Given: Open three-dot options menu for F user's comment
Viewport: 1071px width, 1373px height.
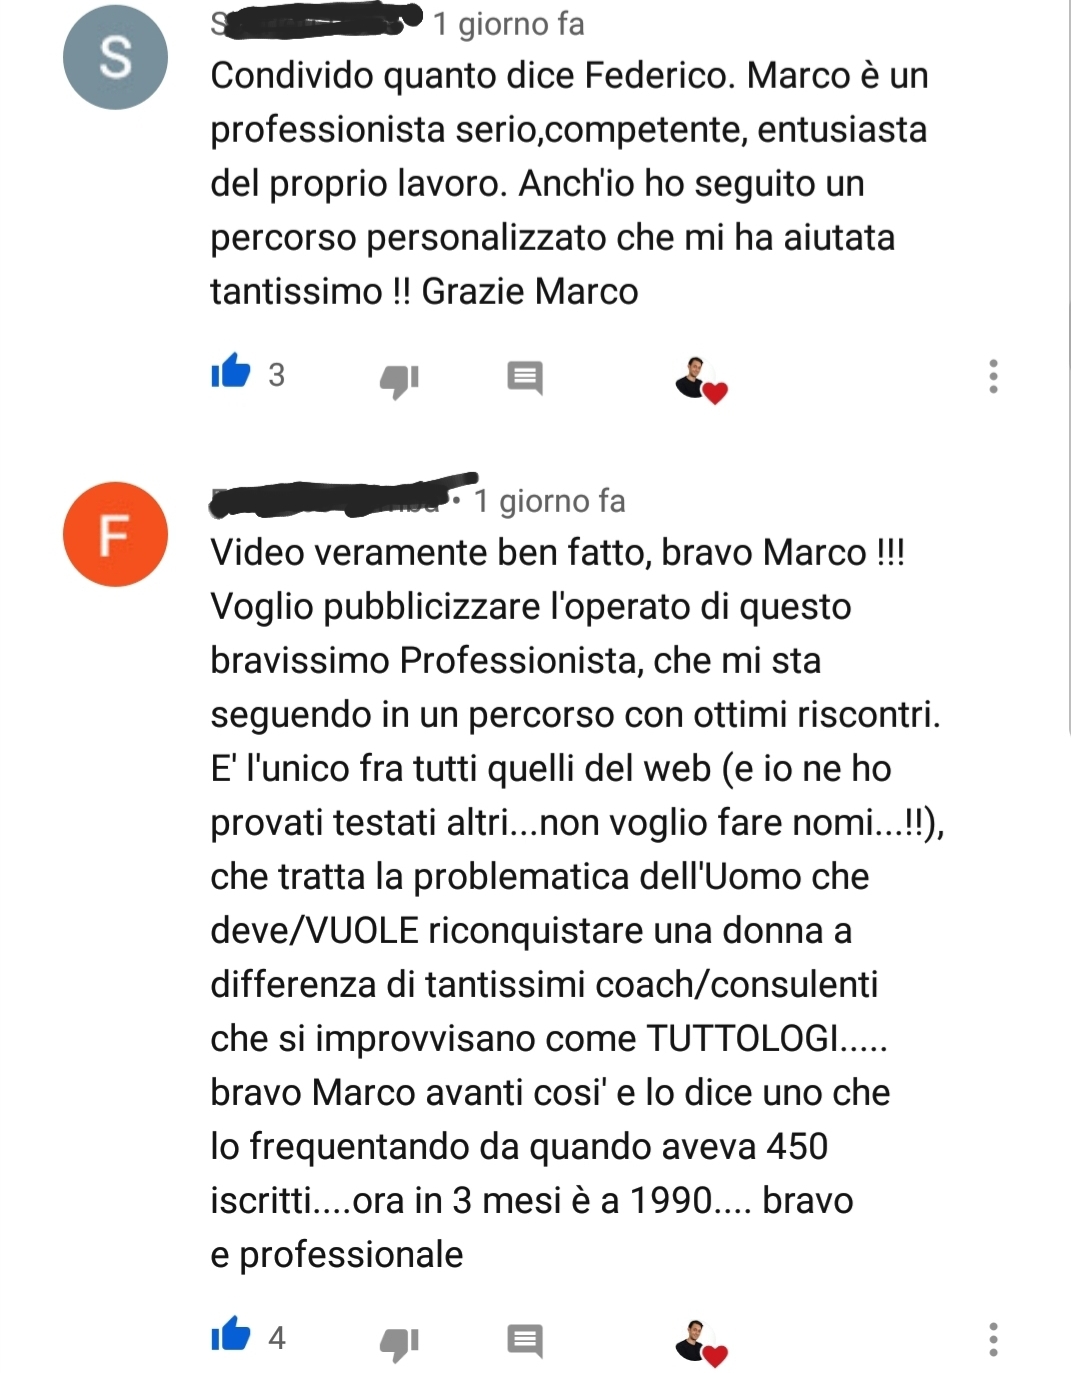Looking at the screenshot, I should [x=993, y=1339].
